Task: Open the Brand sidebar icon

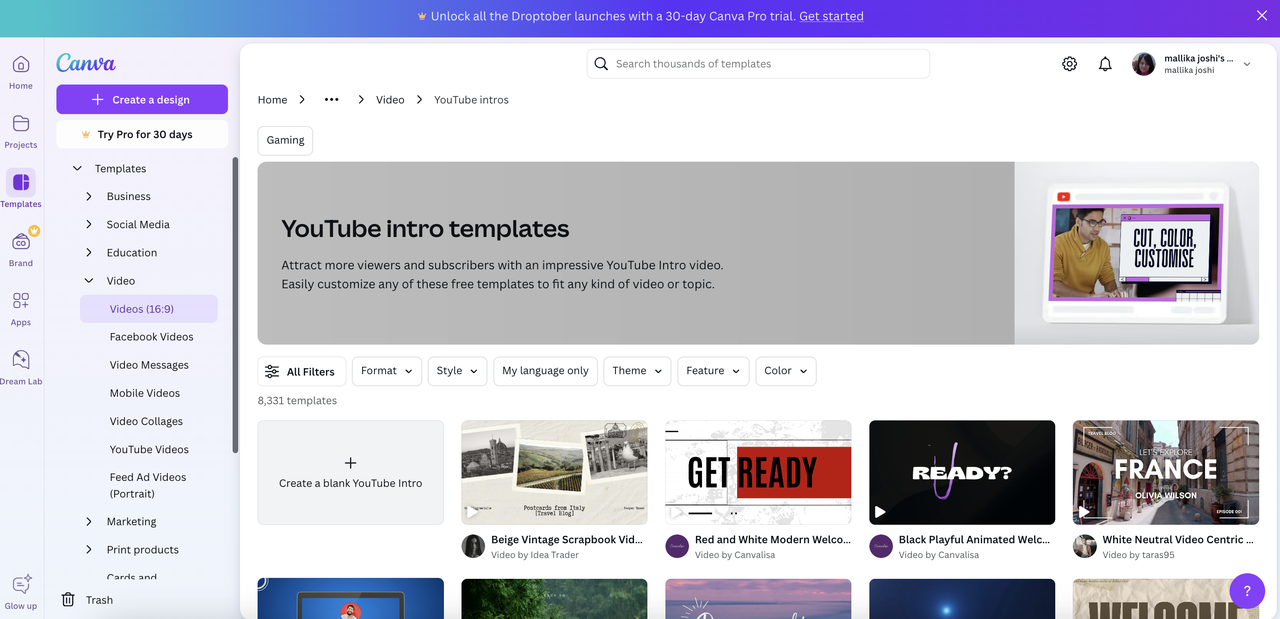Action: (21, 242)
